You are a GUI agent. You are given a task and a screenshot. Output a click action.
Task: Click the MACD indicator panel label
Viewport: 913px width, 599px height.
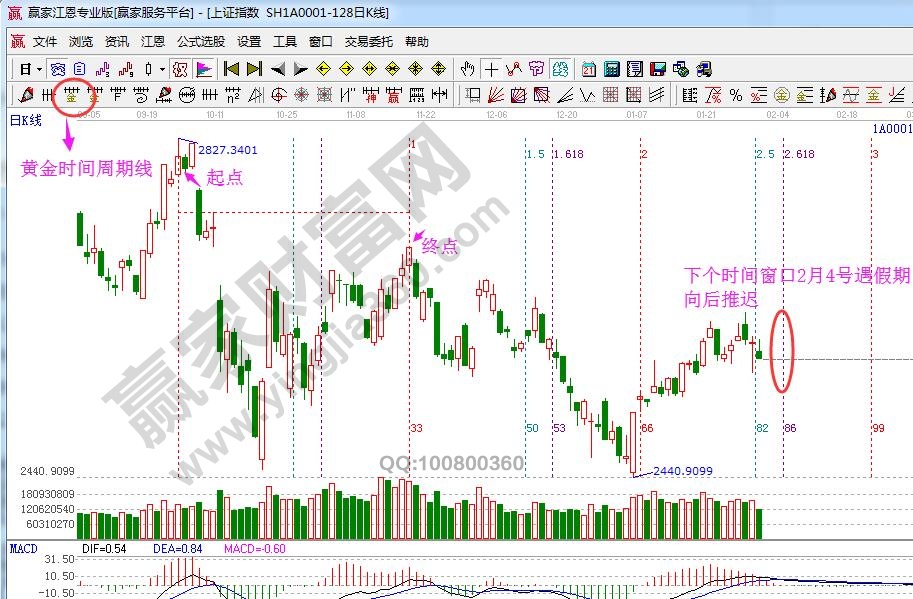click(x=23, y=549)
